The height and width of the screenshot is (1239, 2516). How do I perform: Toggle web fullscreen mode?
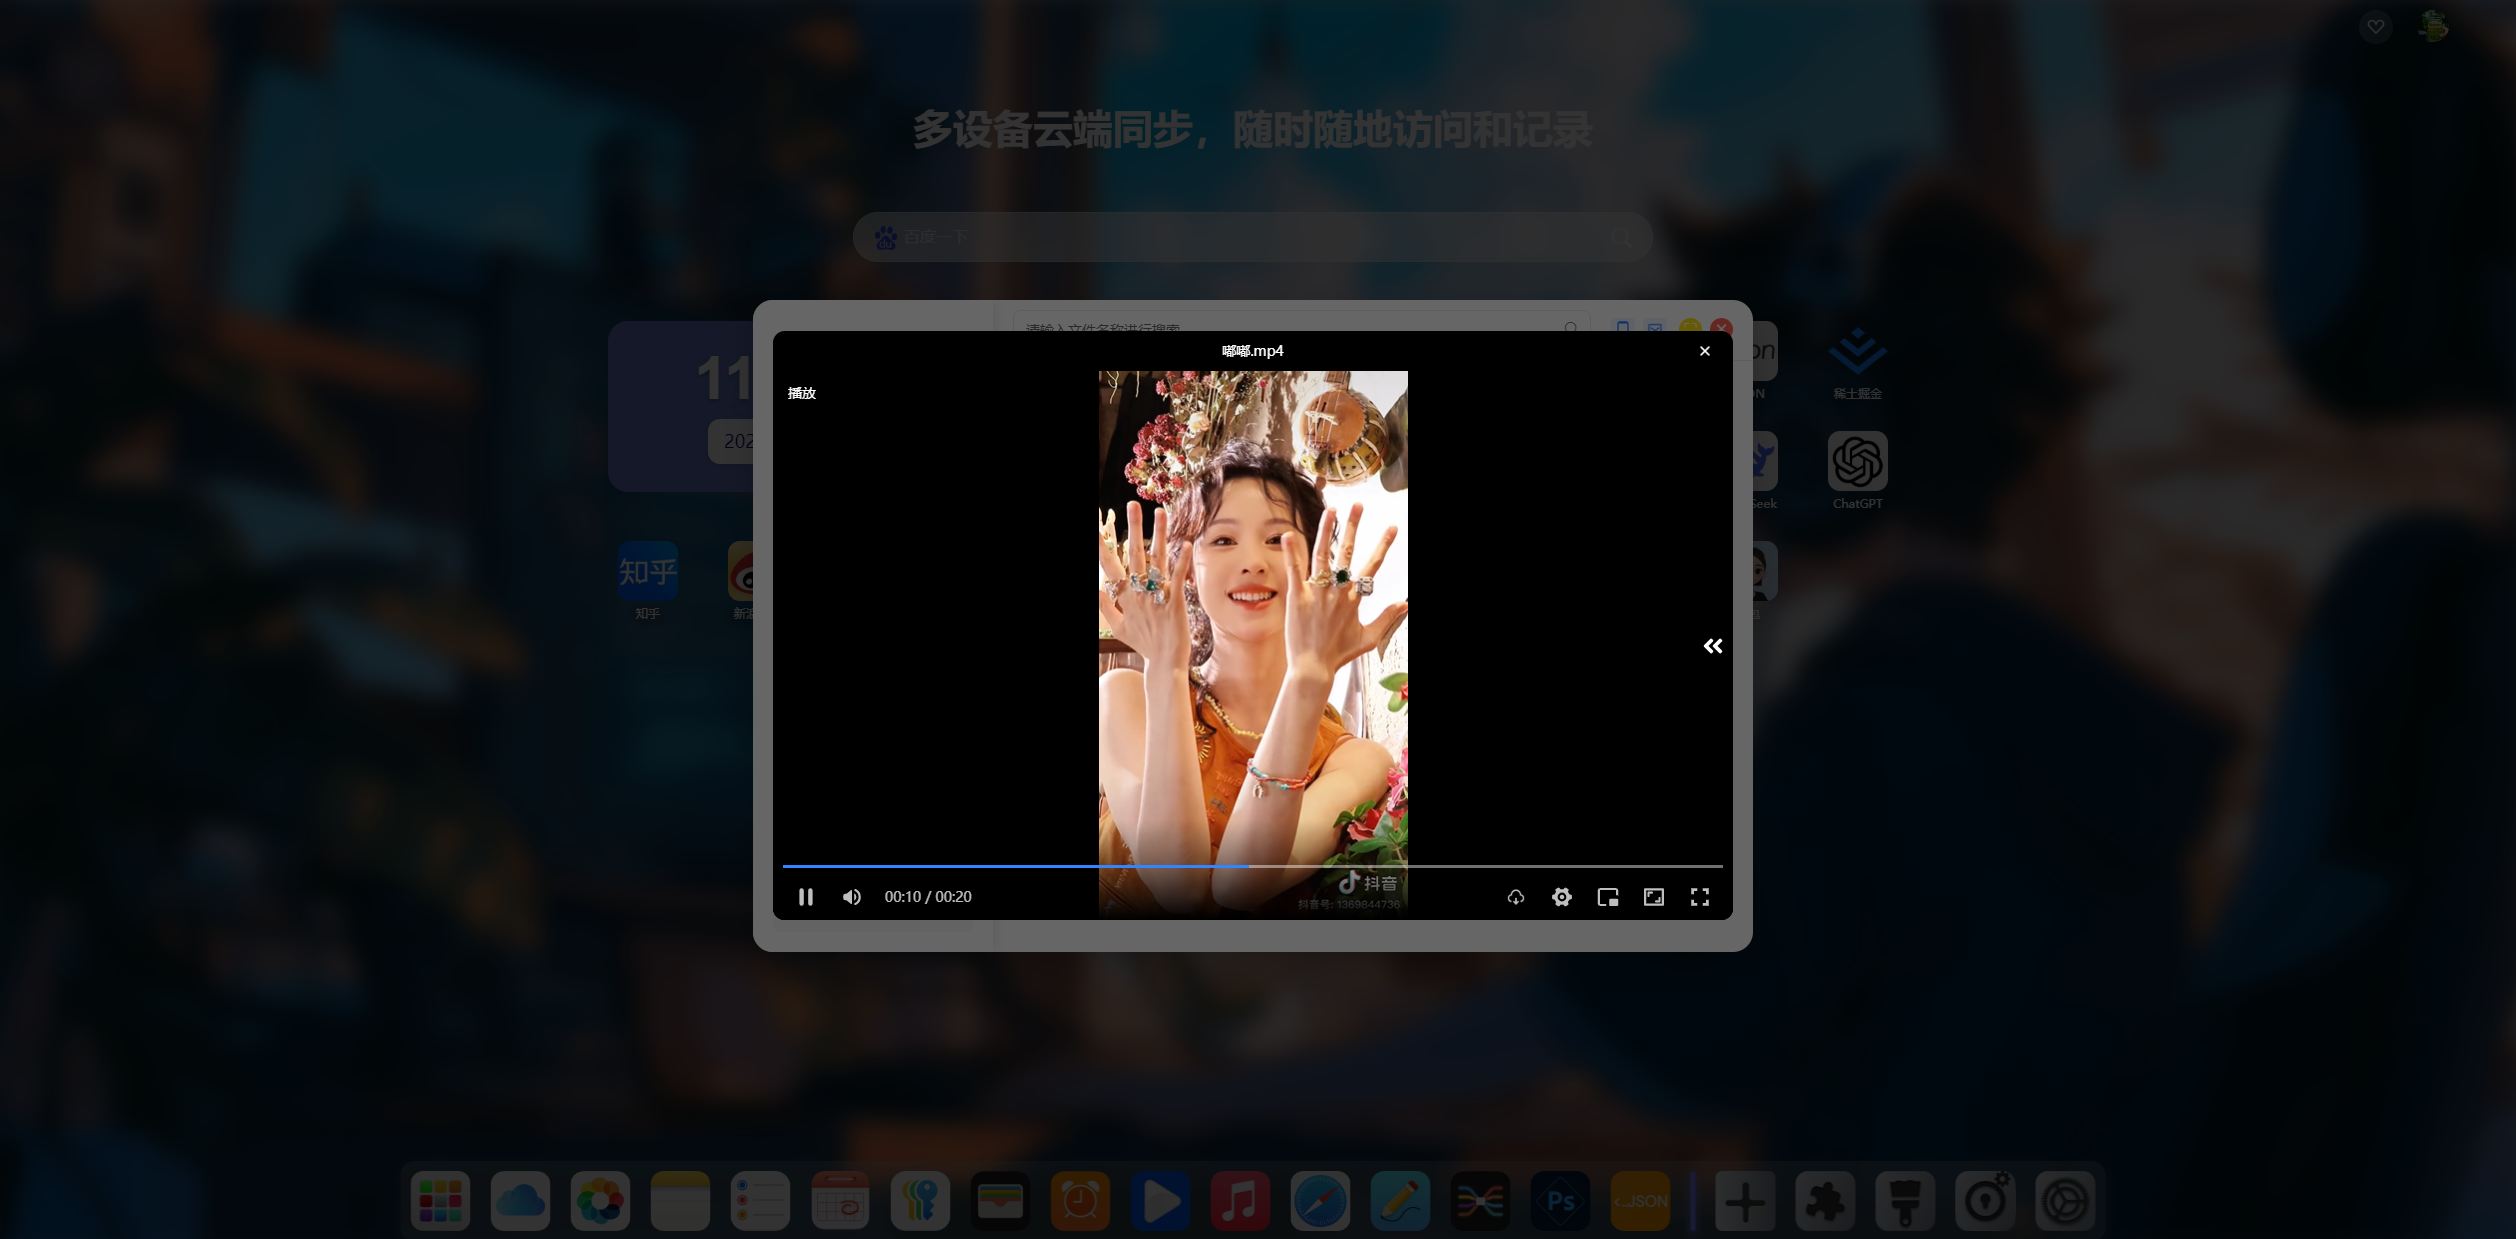(1653, 897)
